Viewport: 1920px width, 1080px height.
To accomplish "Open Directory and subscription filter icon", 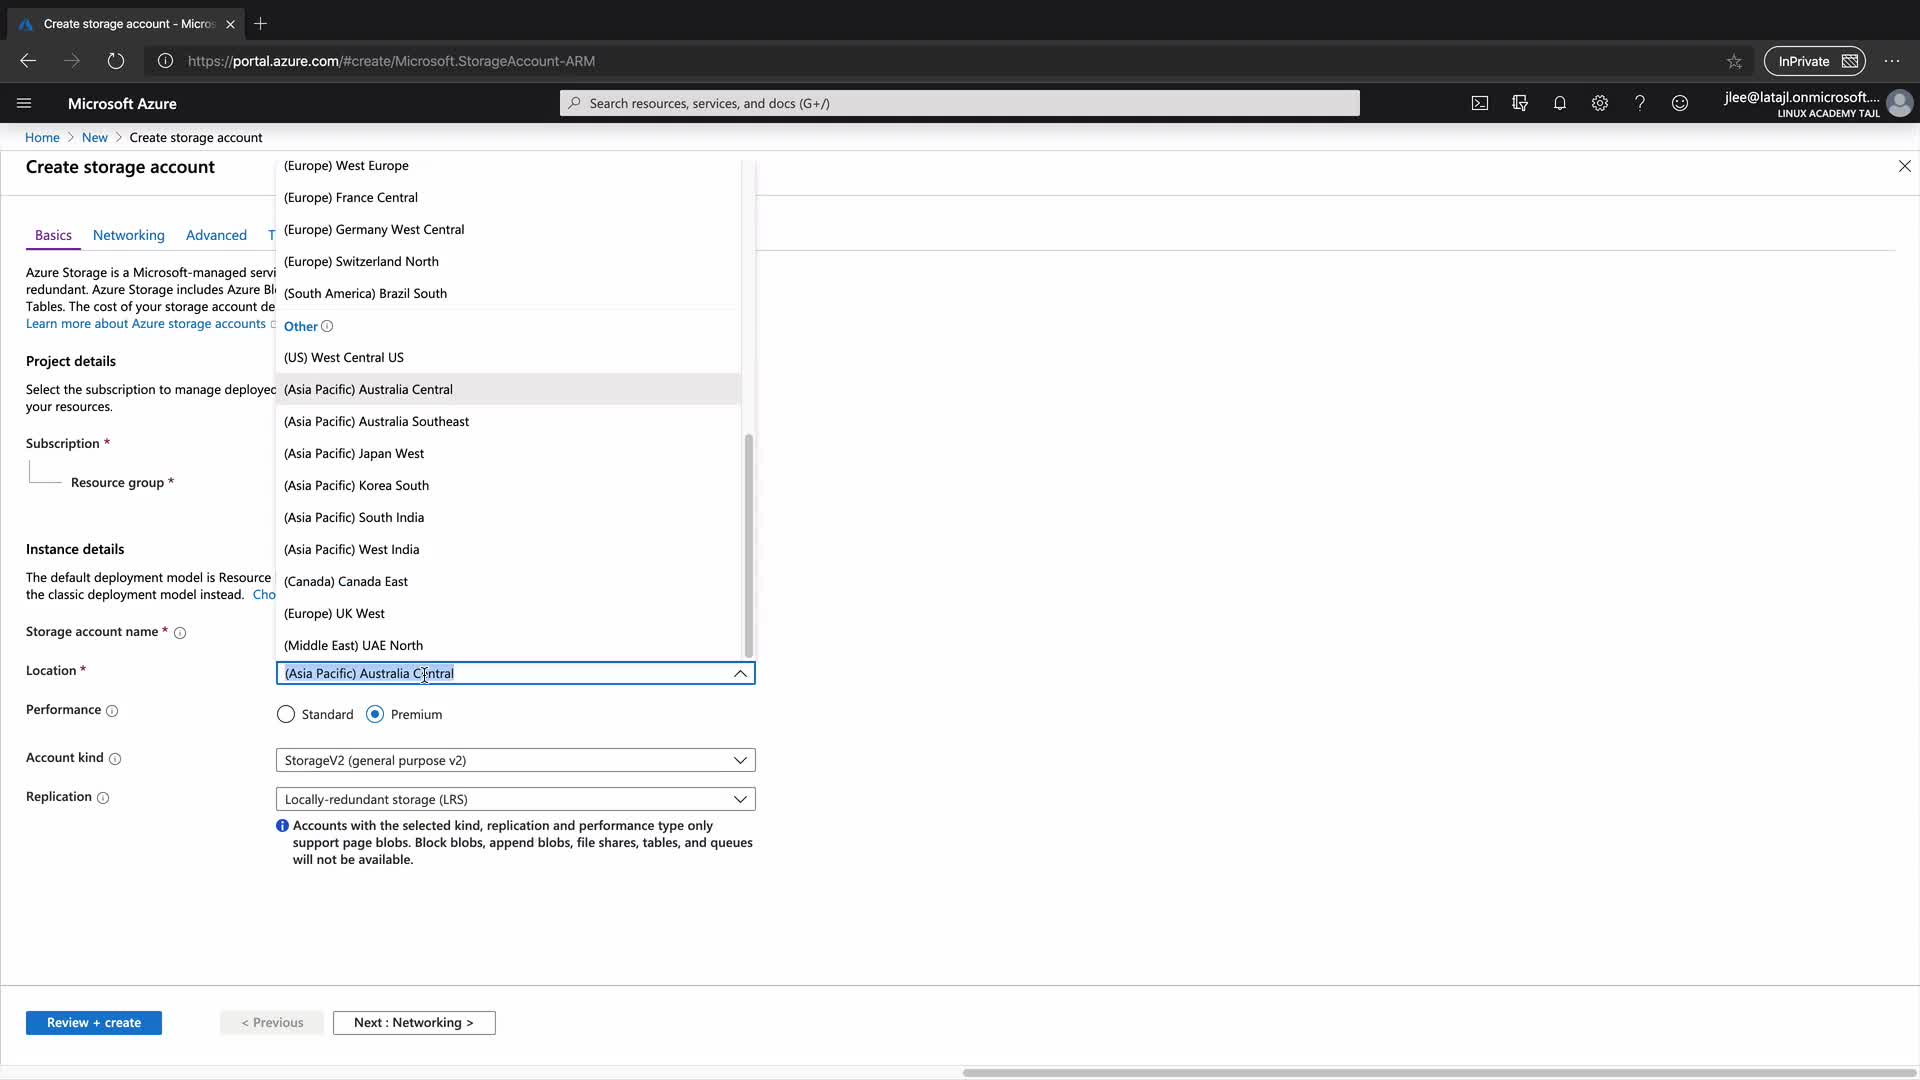I will 1520,103.
